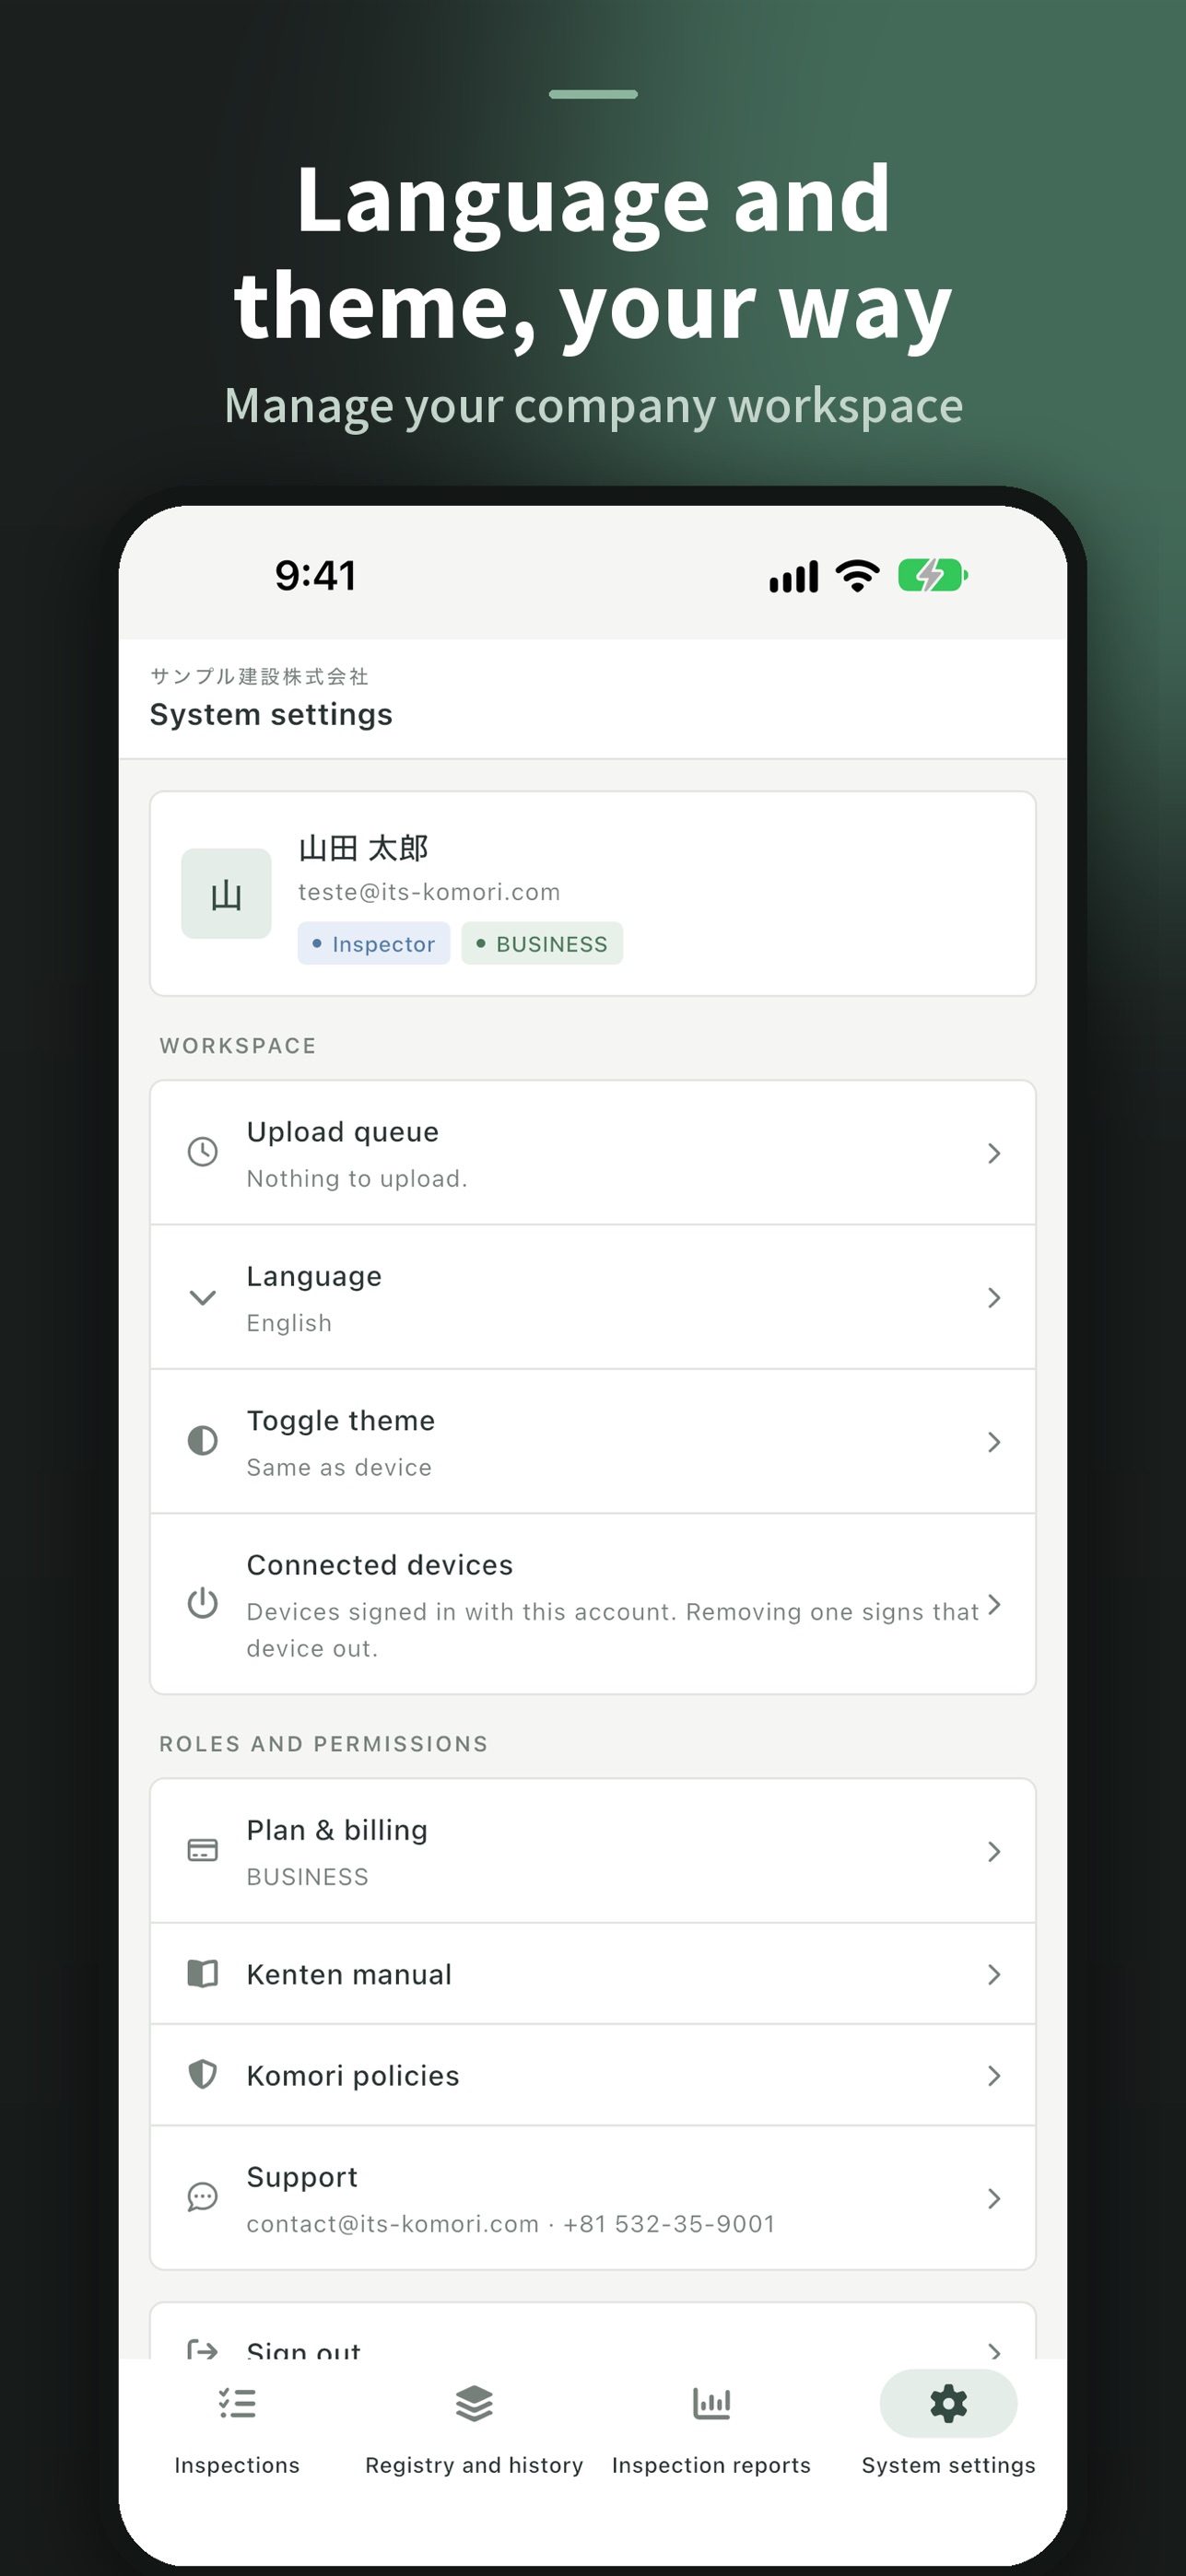This screenshot has width=1186, height=2576.
Task: Tap the Inspector role badge
Action: (x=374, y=943)
